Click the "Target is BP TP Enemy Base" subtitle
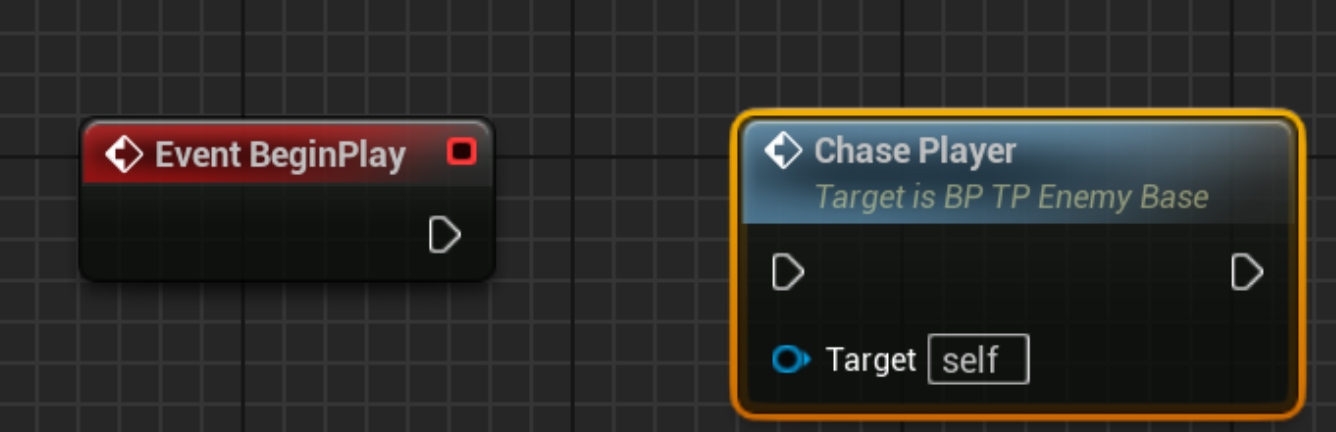Screen dimensions: 1336x432 1012,197
